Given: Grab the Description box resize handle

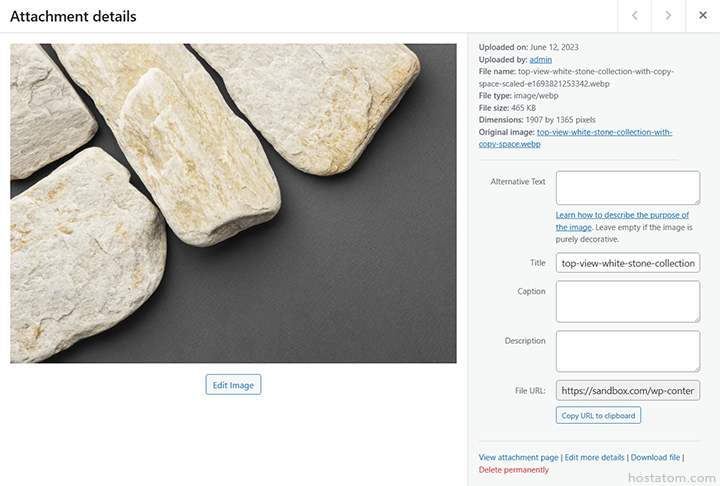Looking at the screenshot, I should (696, 367).
